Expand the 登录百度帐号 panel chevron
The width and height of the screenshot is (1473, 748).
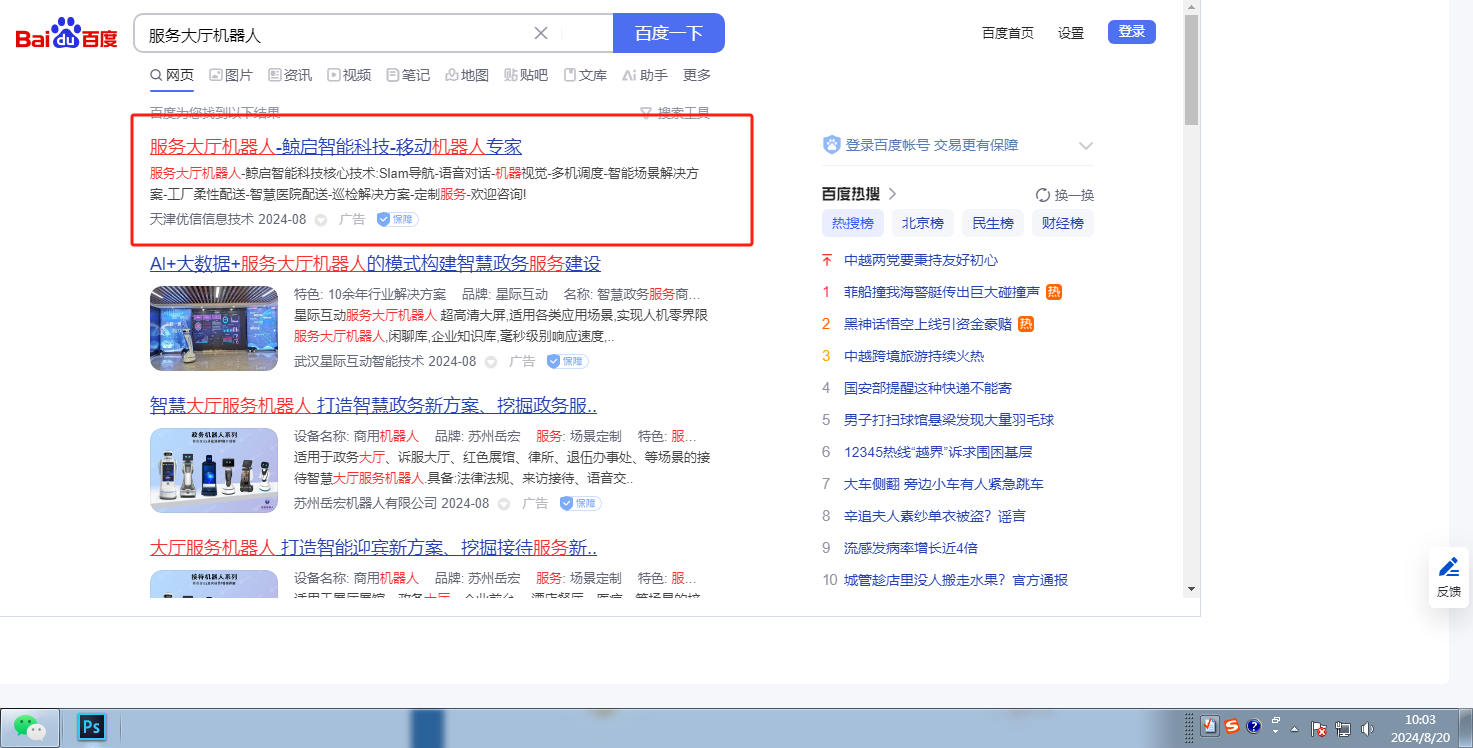(1086, 146)
